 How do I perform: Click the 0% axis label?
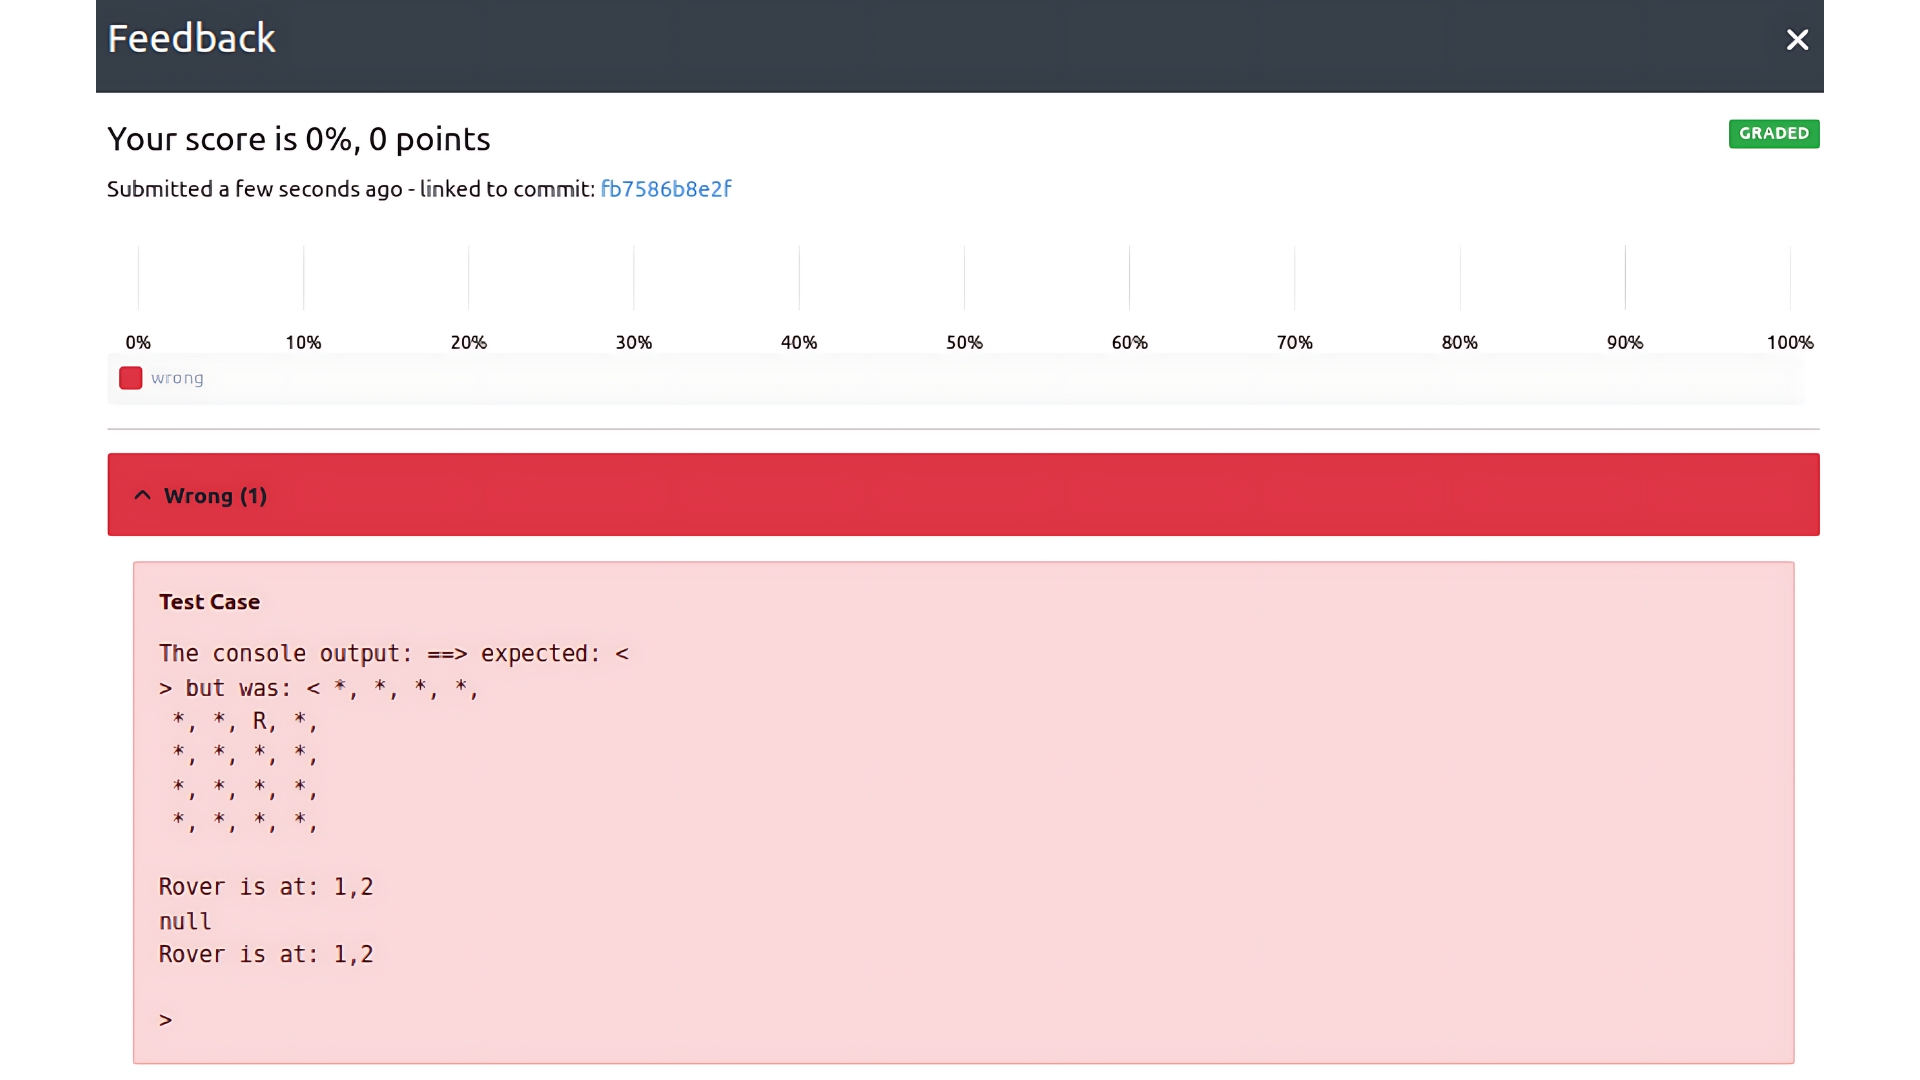(x=138, y=343)
